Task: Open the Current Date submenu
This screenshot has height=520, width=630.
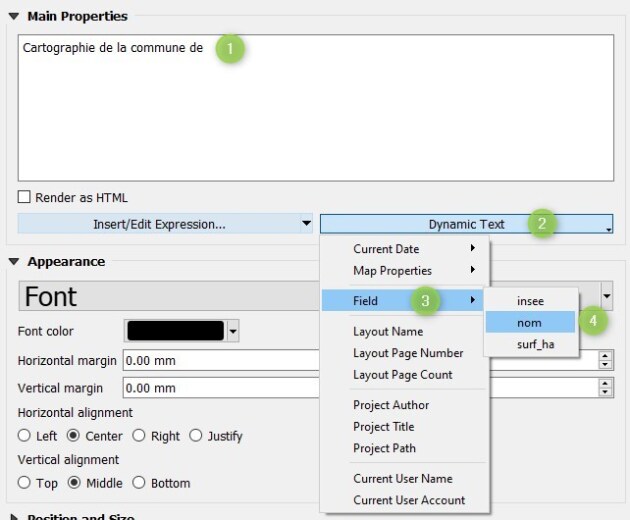Action: coord(405,249)
